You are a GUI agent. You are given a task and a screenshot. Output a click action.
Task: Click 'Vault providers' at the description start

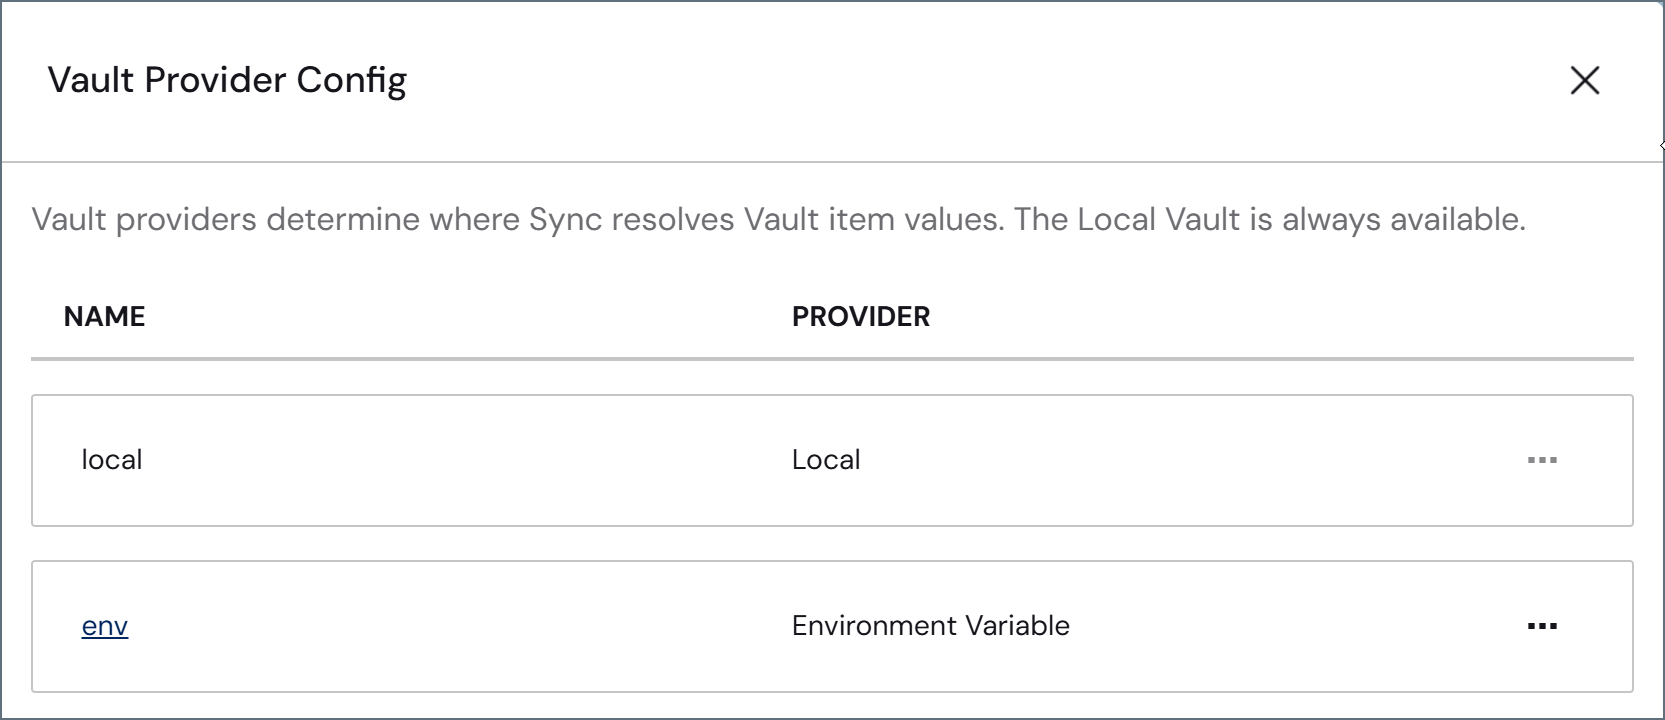(x=144, y=220)
